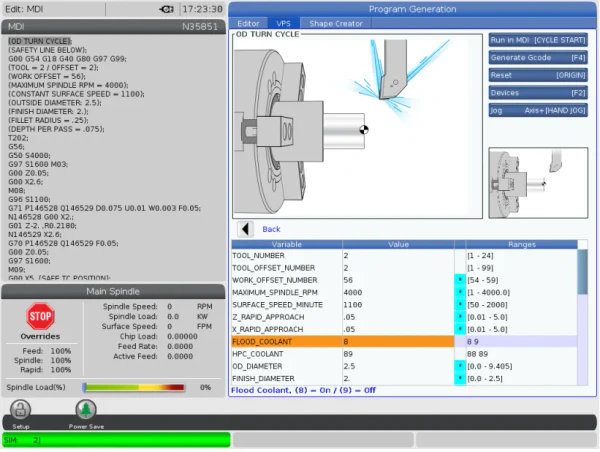The image size is (600, 452).
Task: Click the MDI program header bar
Action: coord(113,27)
